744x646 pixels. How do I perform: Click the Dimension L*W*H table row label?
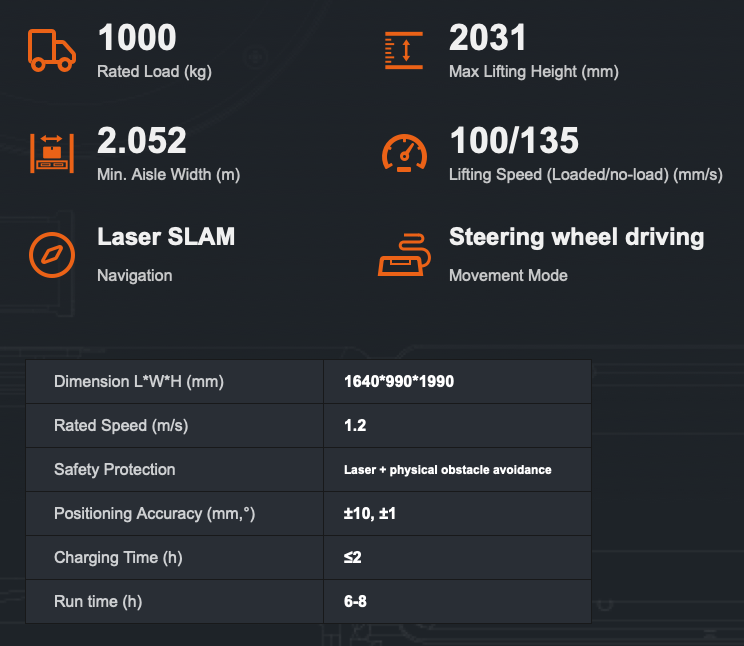139,382
